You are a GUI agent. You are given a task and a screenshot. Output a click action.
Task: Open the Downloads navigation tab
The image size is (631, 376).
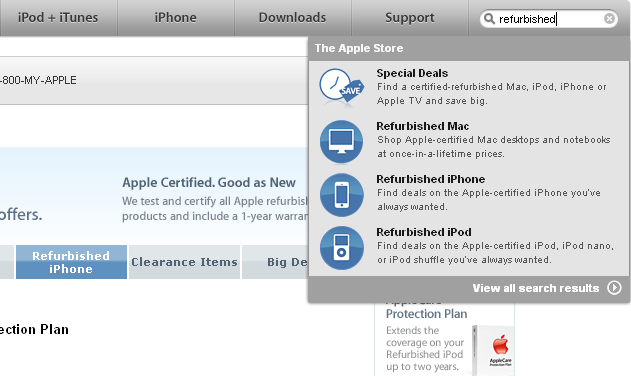pyautogui.click(x=293, y=18)
